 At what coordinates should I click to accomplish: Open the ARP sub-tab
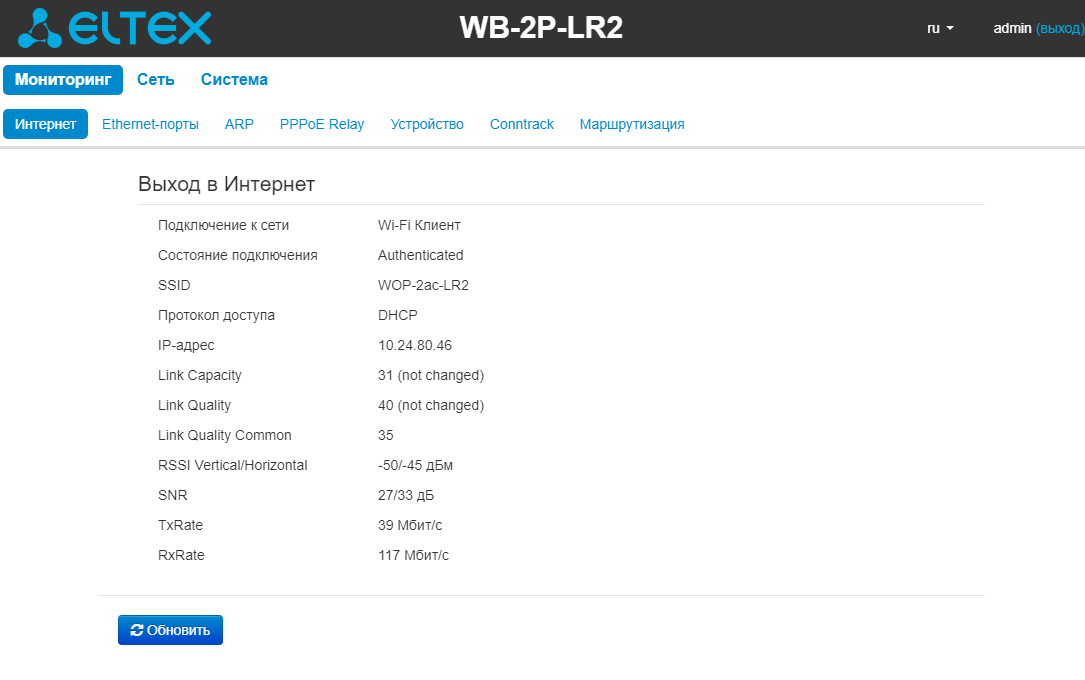pyautogui.click(x=239, y=124)
